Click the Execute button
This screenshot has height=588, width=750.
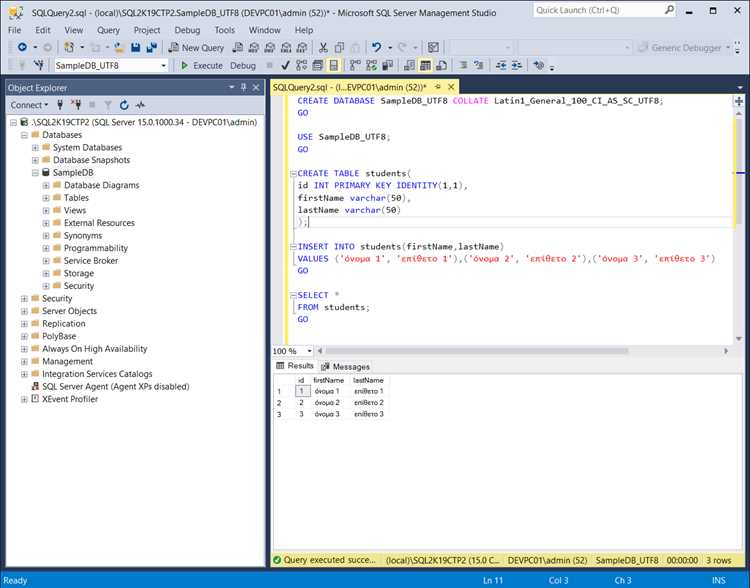point(201,66)
